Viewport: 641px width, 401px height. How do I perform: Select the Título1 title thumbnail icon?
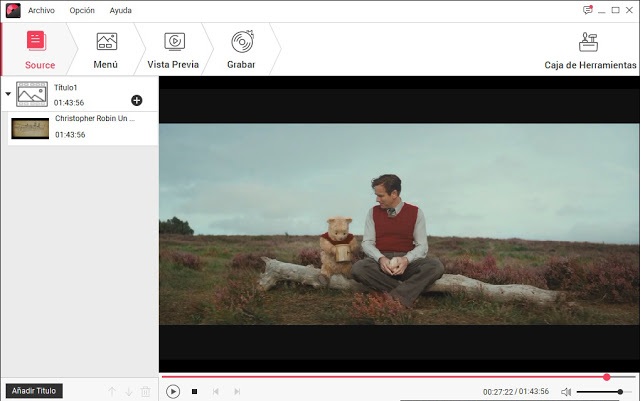[x=32, y=94]
